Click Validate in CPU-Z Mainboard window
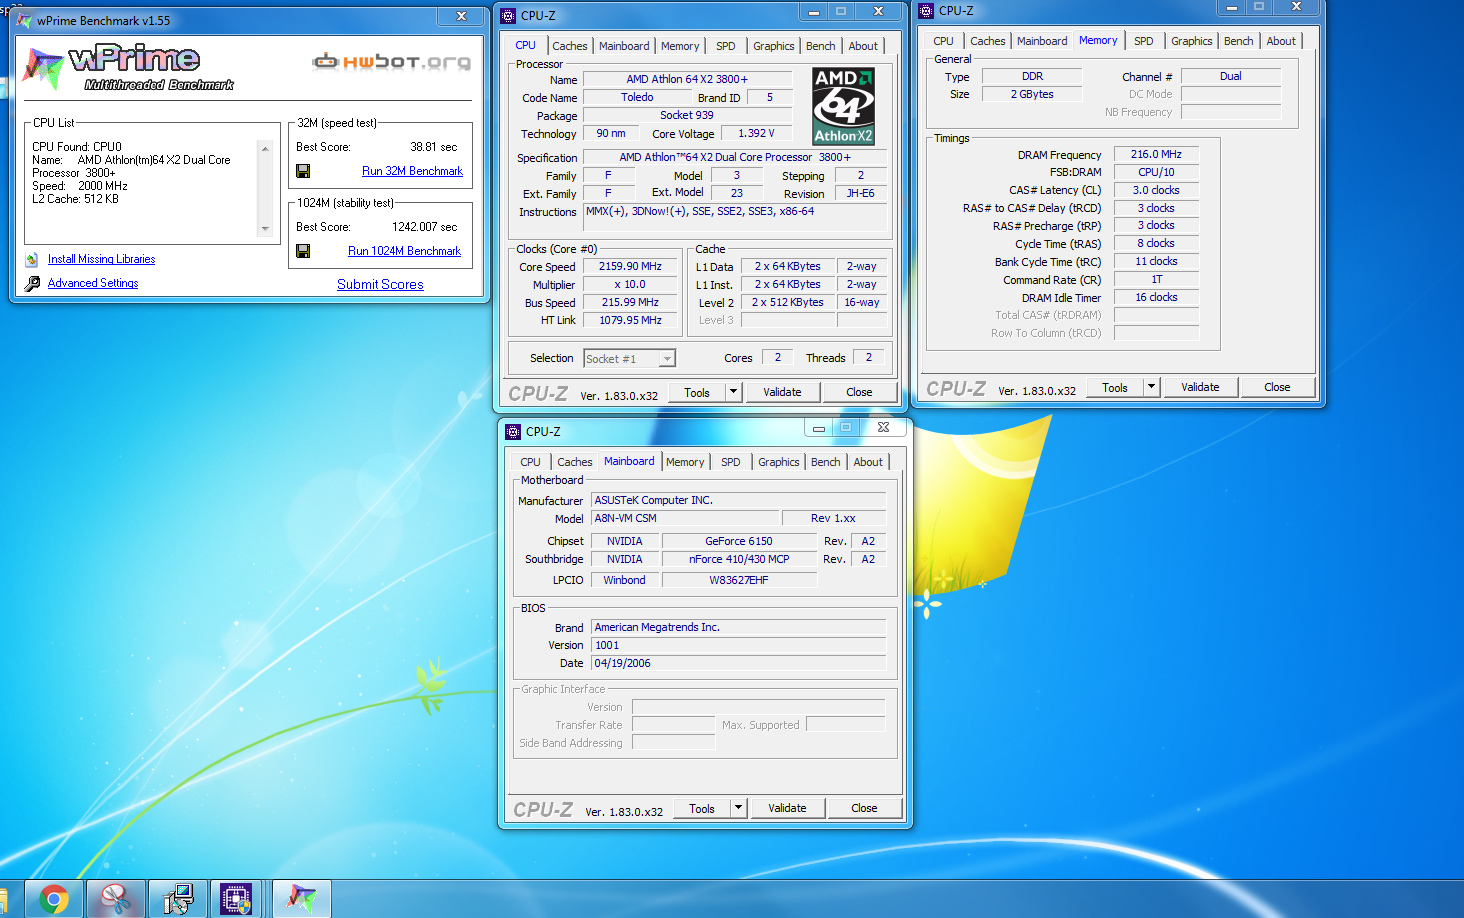This screenshot has height=918, width=1464. 787,808
